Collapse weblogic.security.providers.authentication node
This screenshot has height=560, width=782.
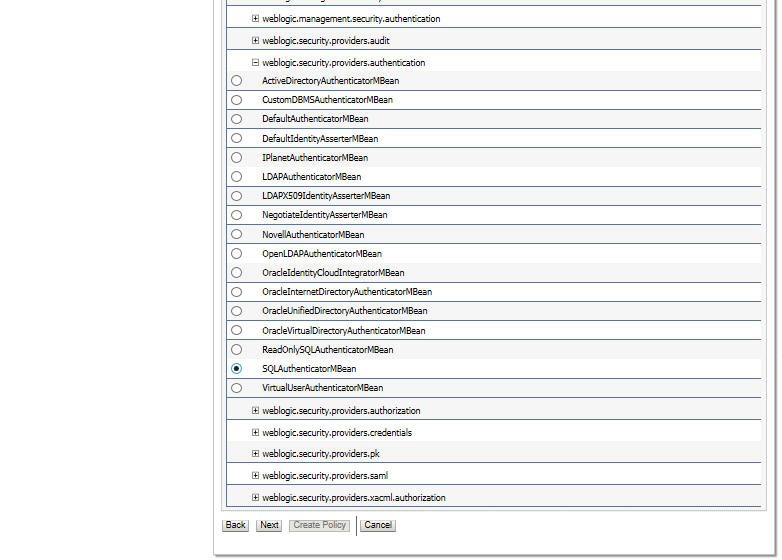click(255, 62)
